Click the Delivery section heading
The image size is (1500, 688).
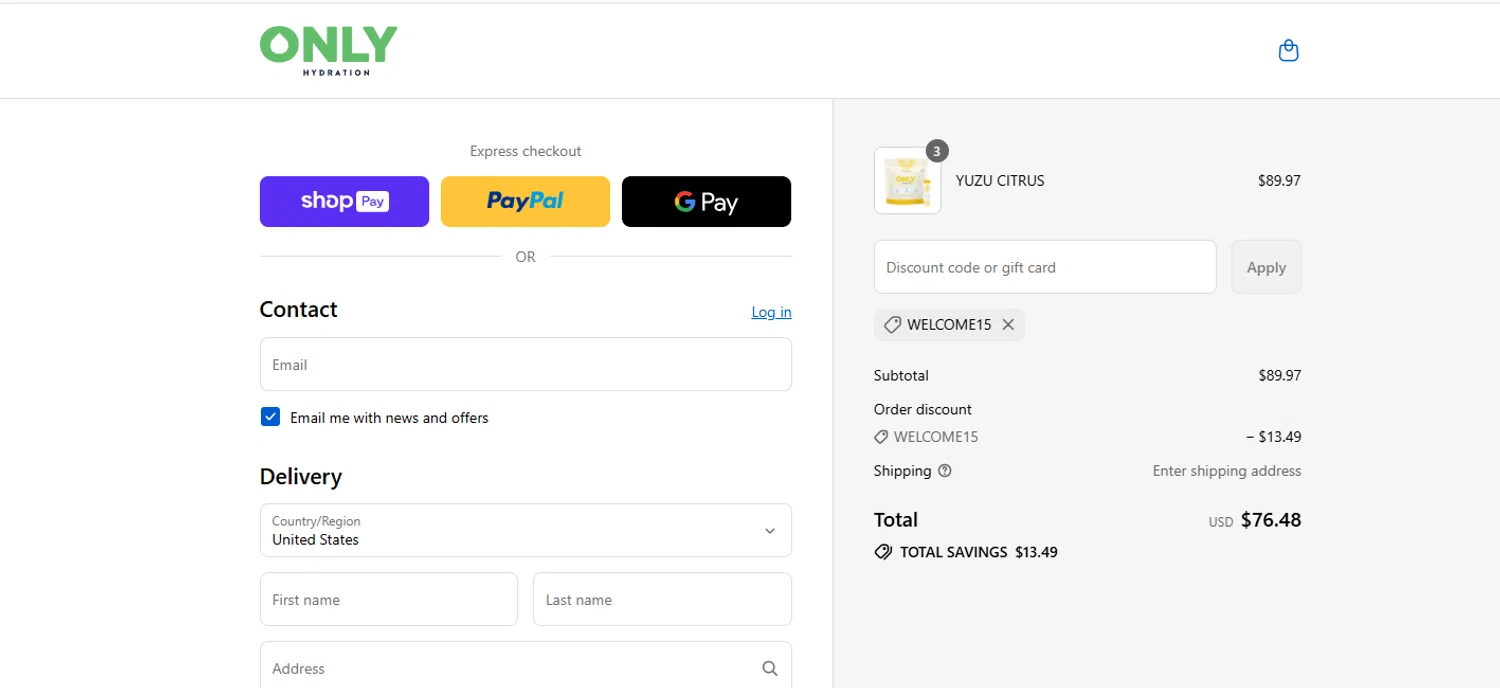click(300, 477)
